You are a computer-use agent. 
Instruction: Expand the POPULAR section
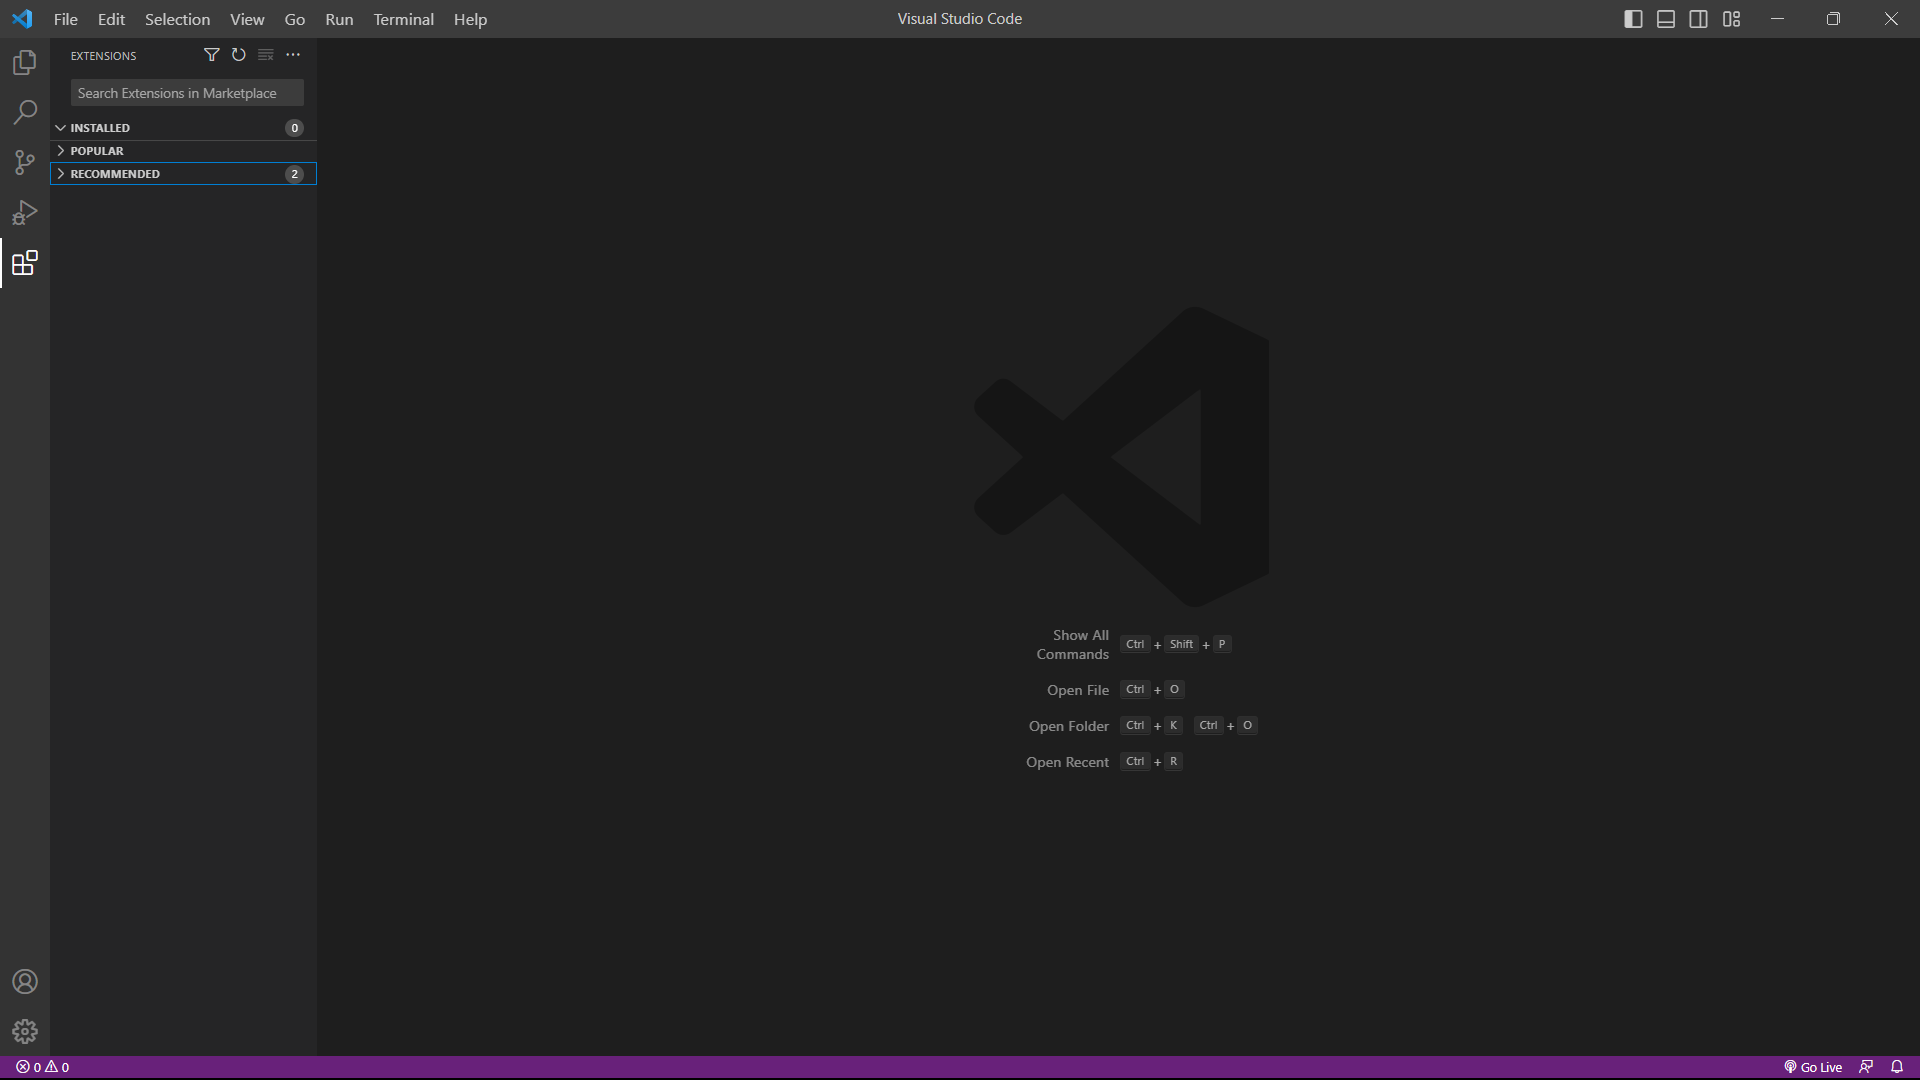(x=183, y=151)
